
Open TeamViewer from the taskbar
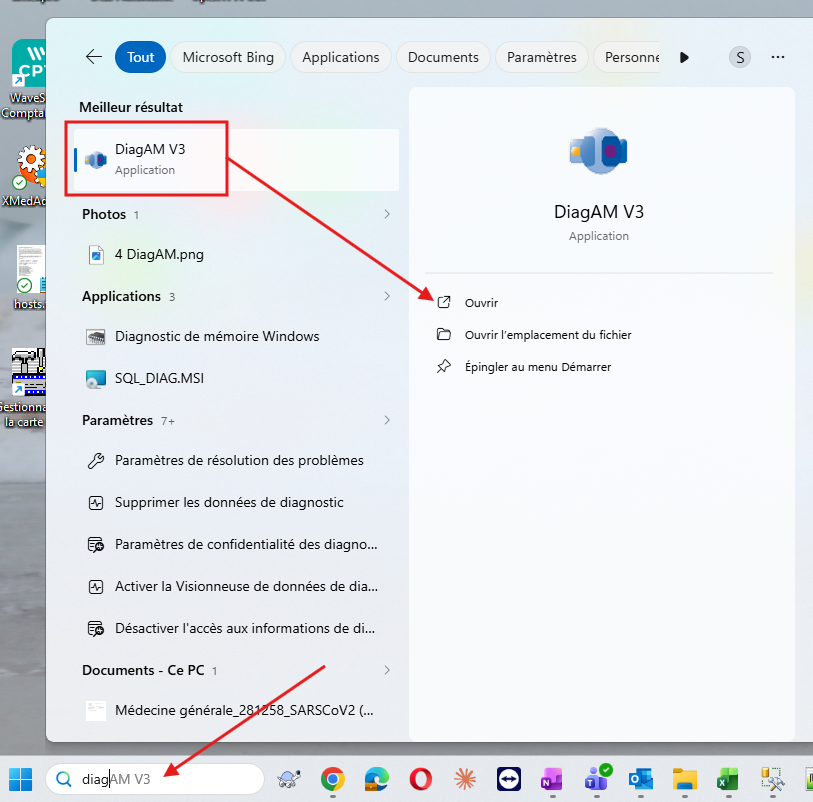click(x=509, y=779)
